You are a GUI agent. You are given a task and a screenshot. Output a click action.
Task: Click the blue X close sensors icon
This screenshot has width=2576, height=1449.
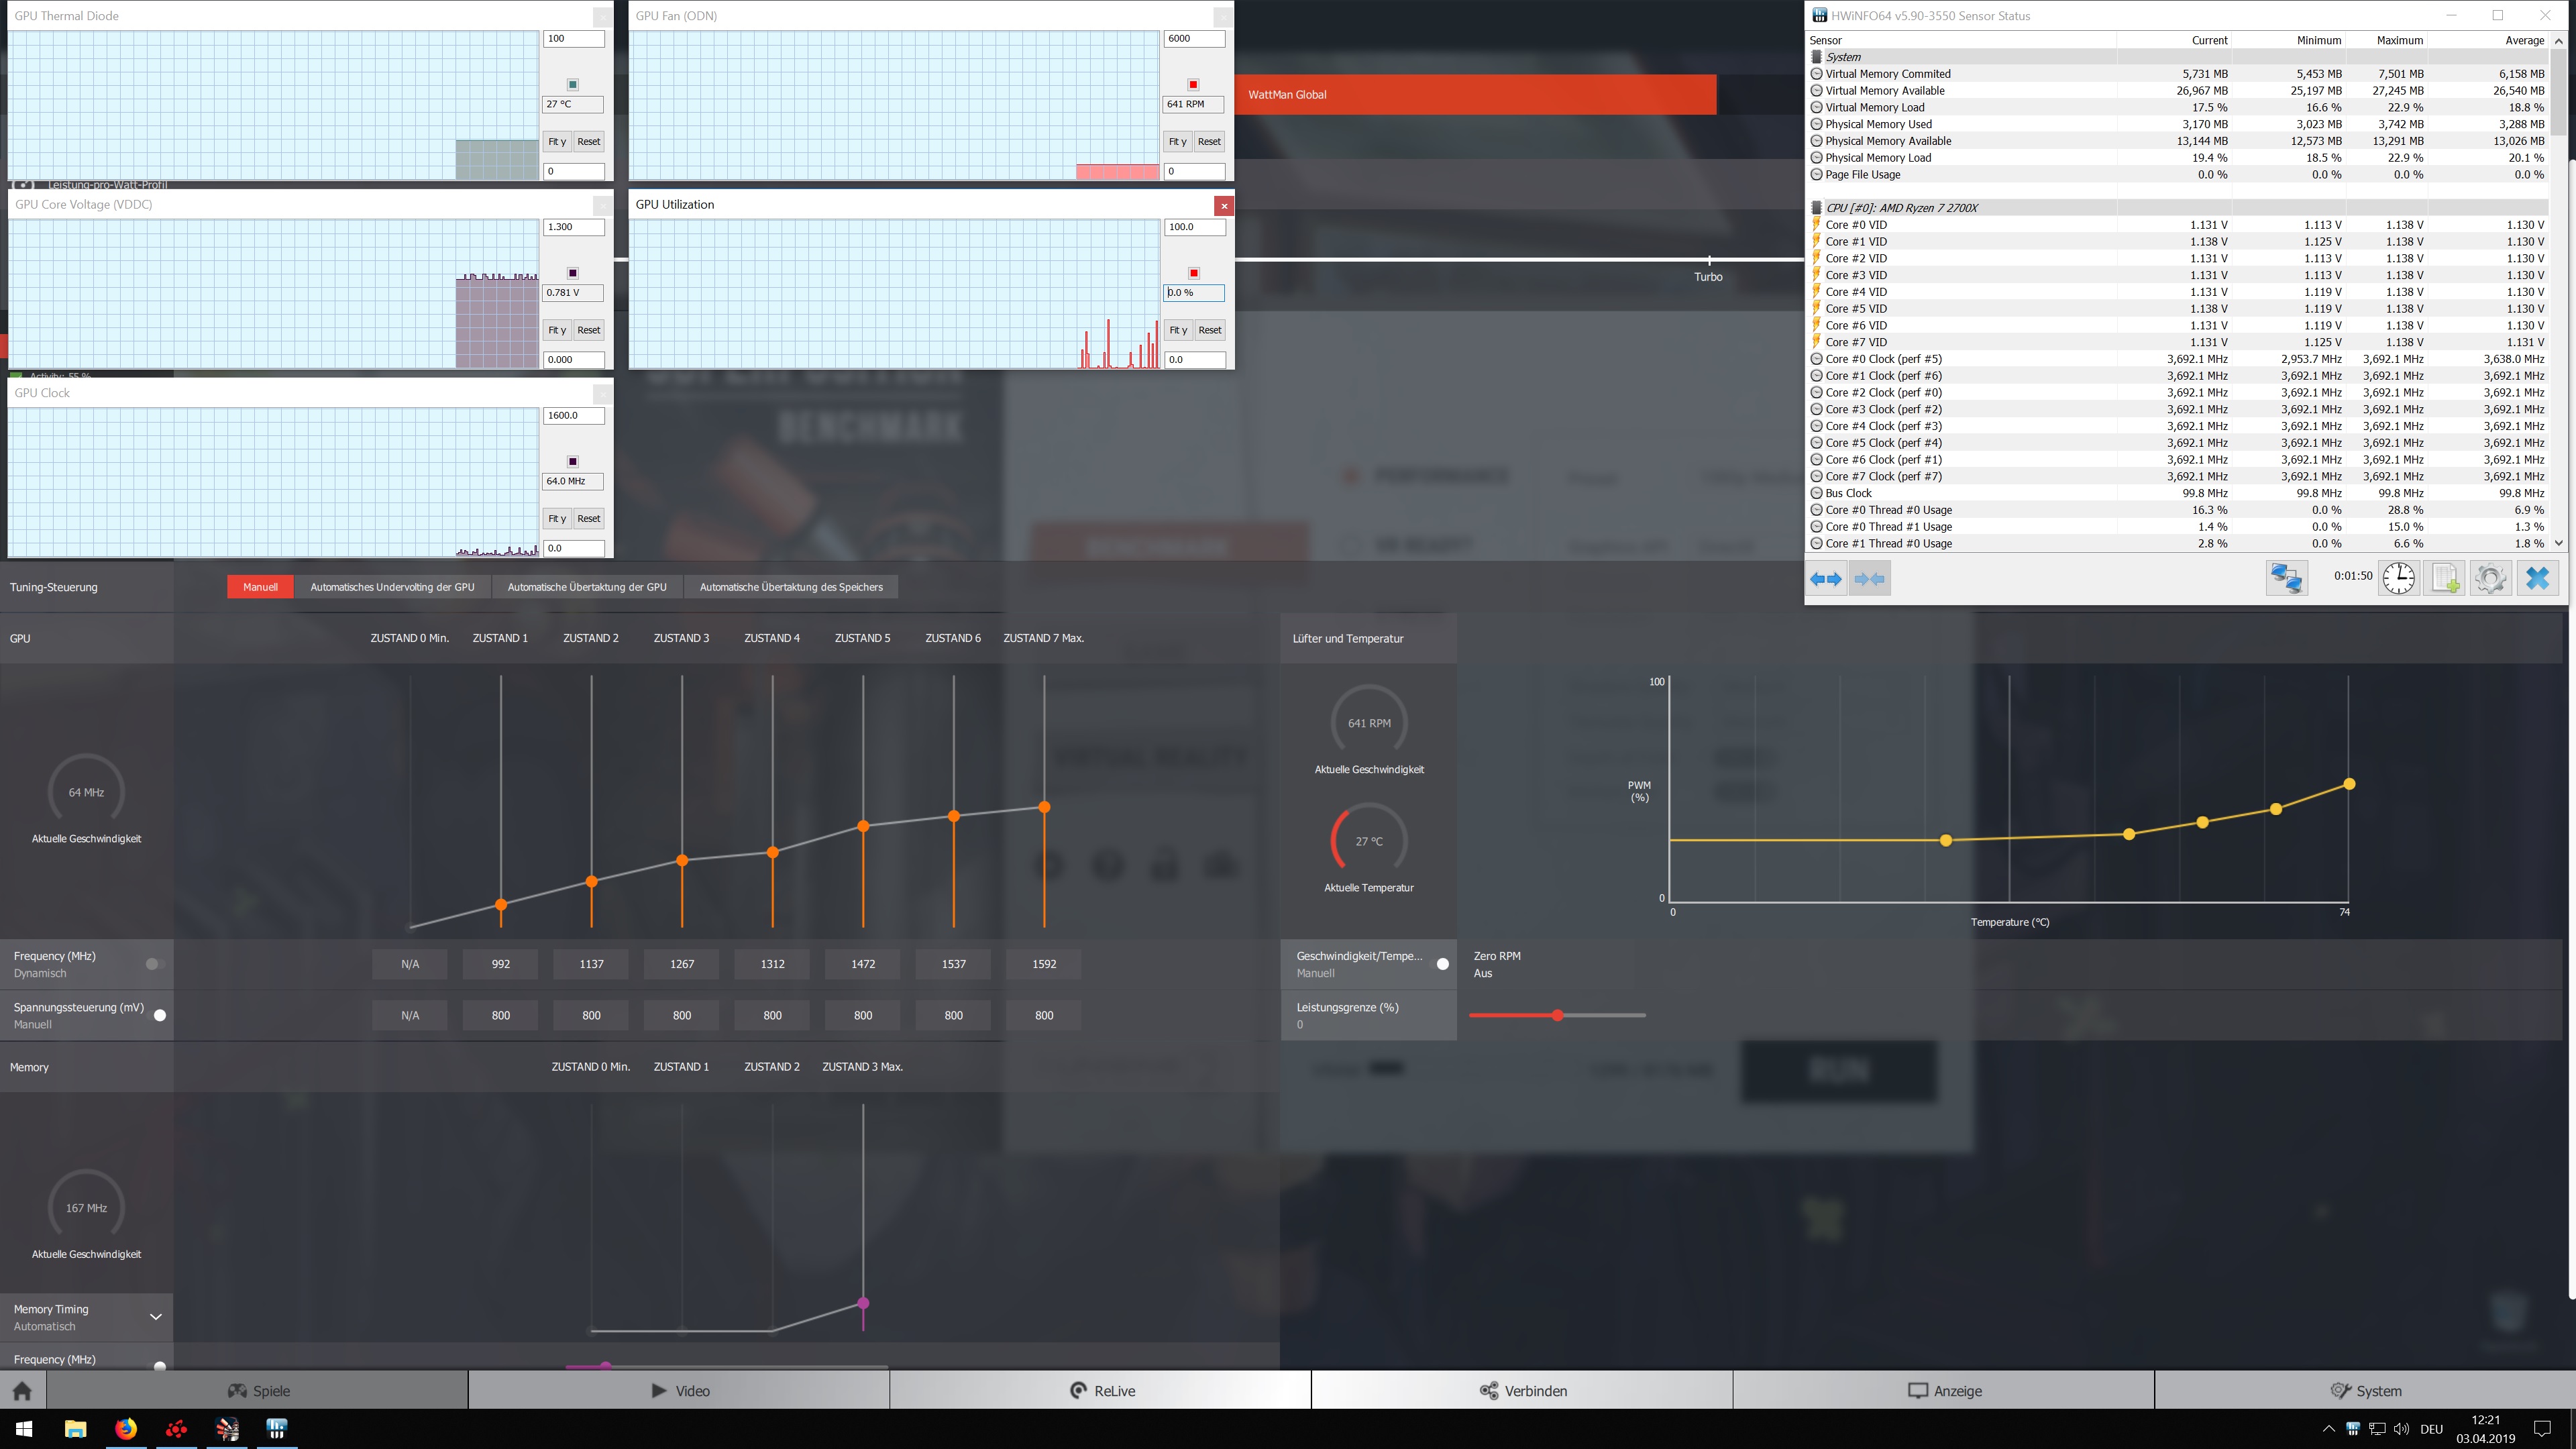2537,578
